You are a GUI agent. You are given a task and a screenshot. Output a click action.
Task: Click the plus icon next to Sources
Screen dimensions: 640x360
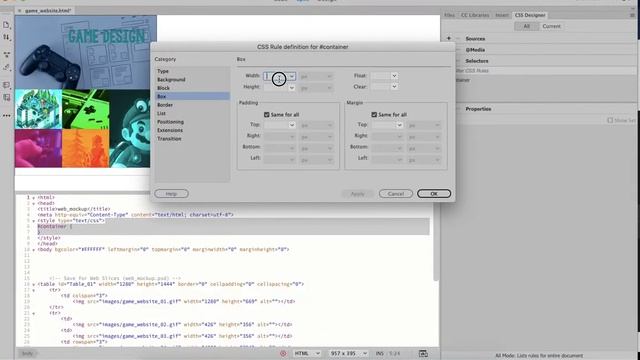449,38
